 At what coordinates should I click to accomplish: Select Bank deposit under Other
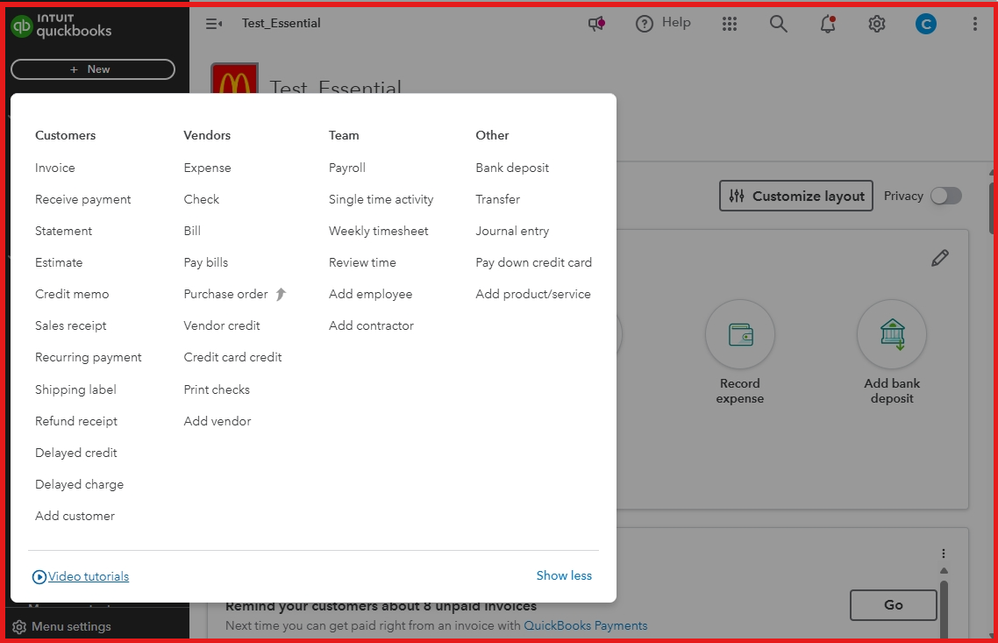512,168
